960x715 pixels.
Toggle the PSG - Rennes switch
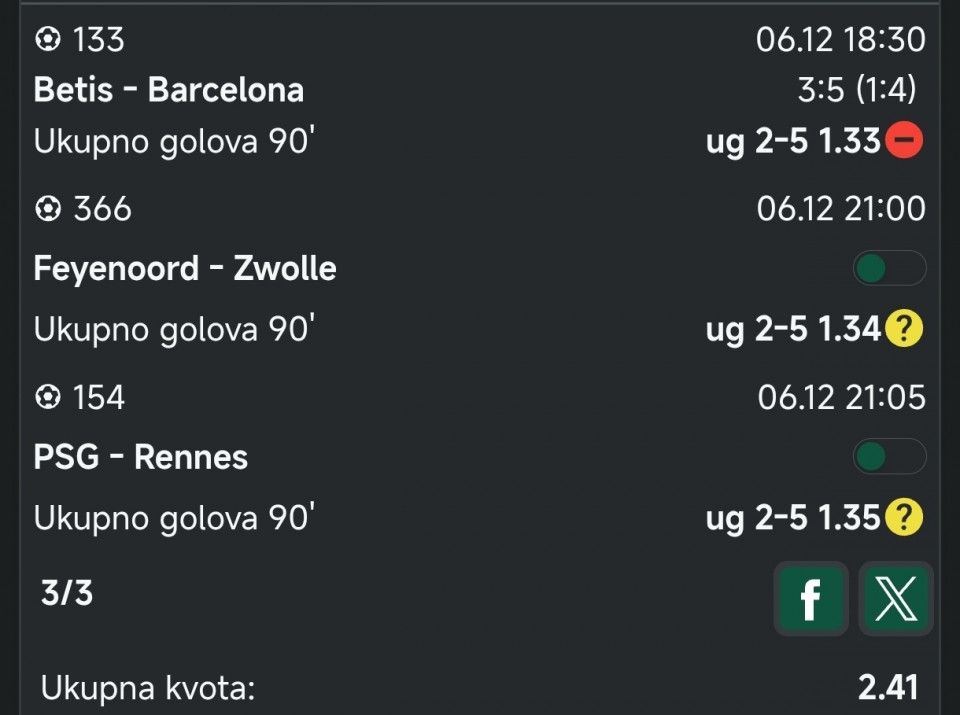click(889, 457)
